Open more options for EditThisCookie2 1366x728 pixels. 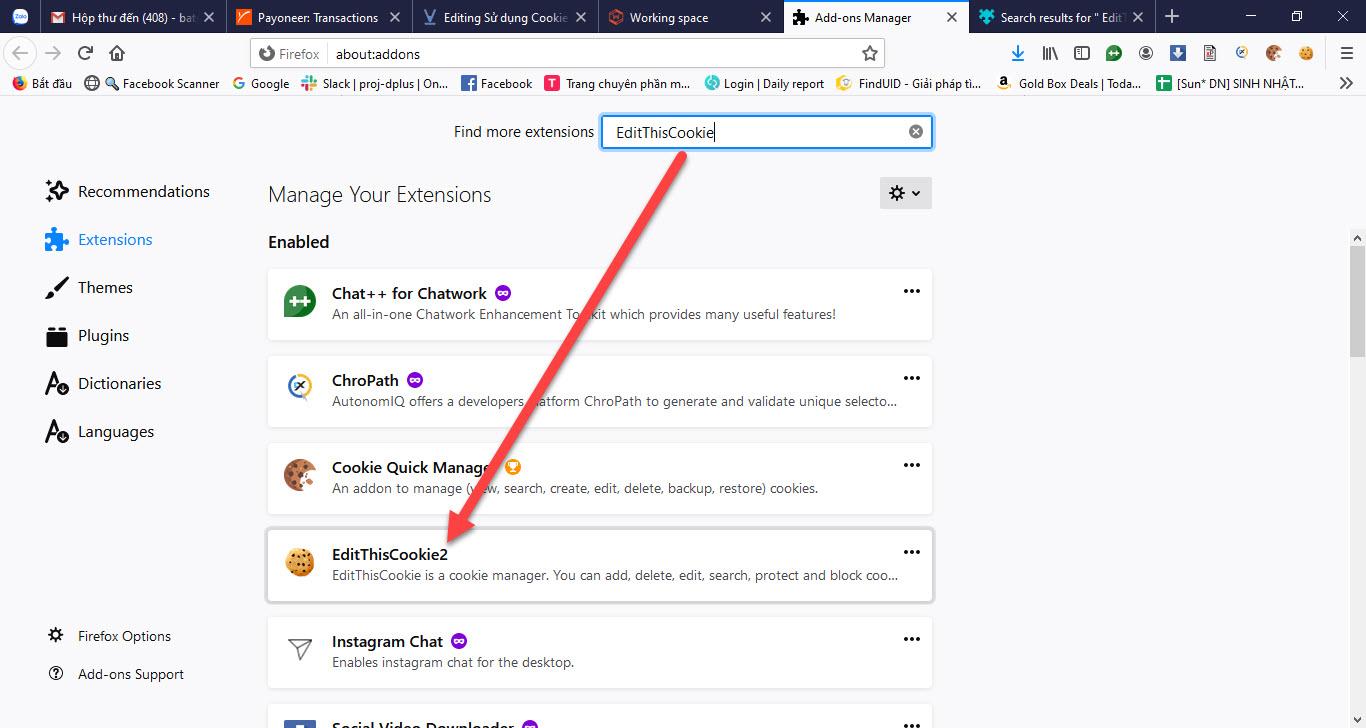[912, 552]
